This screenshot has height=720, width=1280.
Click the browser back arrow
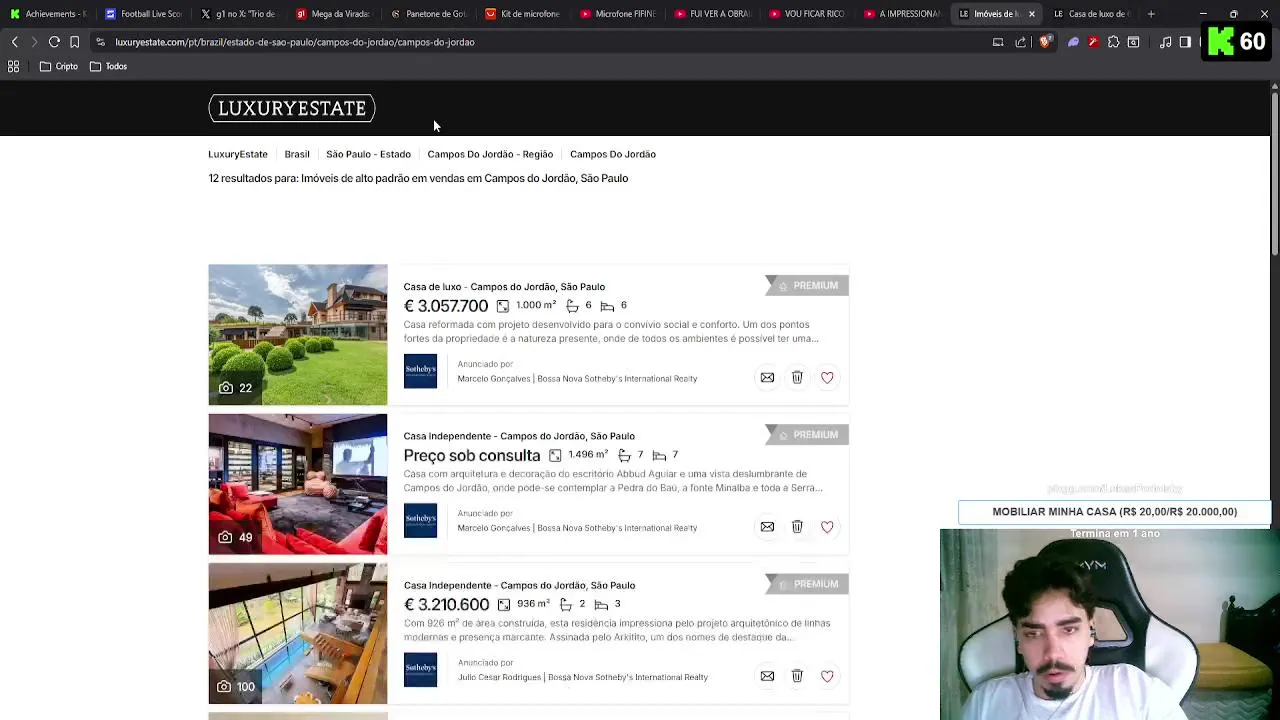point(14,42)
